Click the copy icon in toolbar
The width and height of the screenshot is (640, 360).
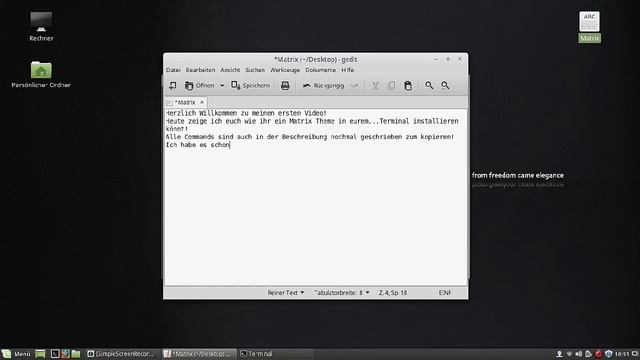(391, 85)
